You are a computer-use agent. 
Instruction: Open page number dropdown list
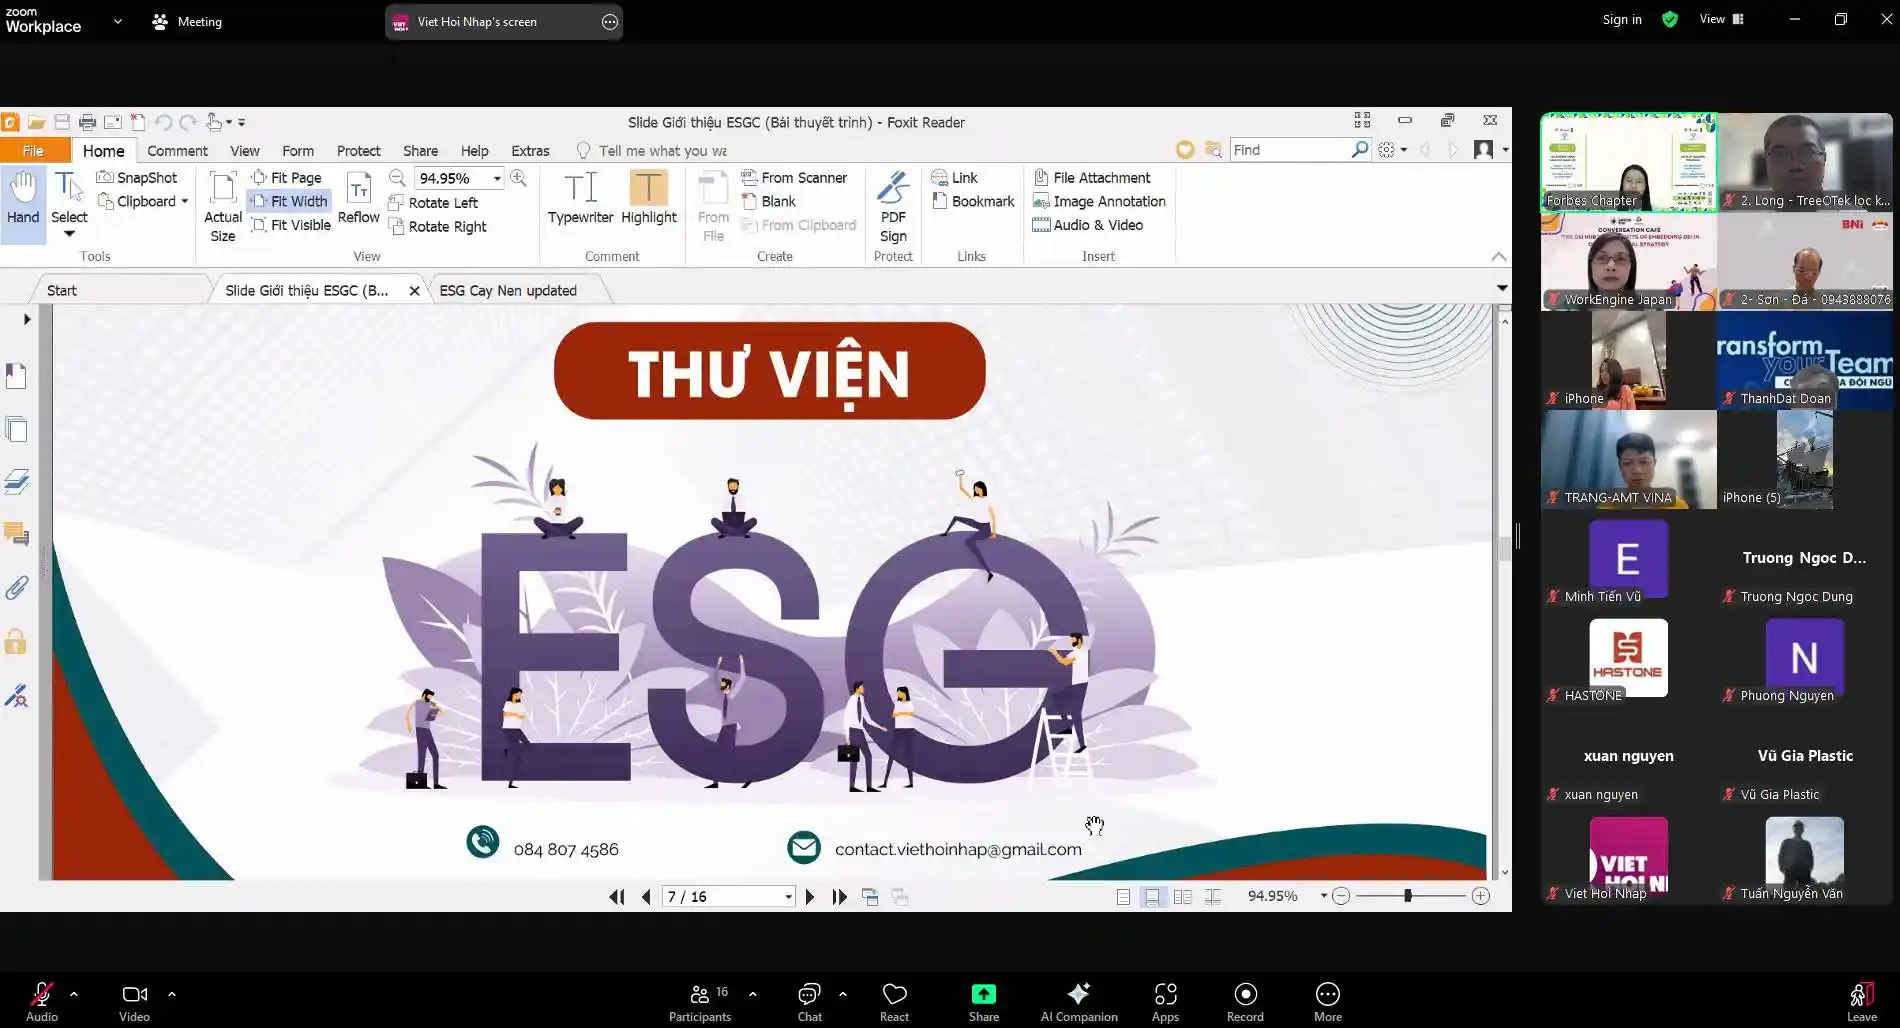(x=788, y=897)
